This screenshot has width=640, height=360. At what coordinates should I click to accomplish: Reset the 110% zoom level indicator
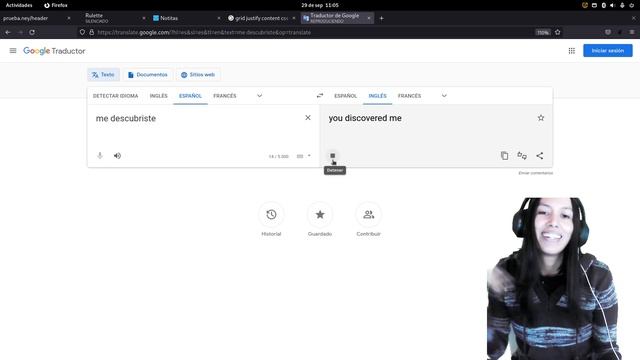(x=542, y=32)
